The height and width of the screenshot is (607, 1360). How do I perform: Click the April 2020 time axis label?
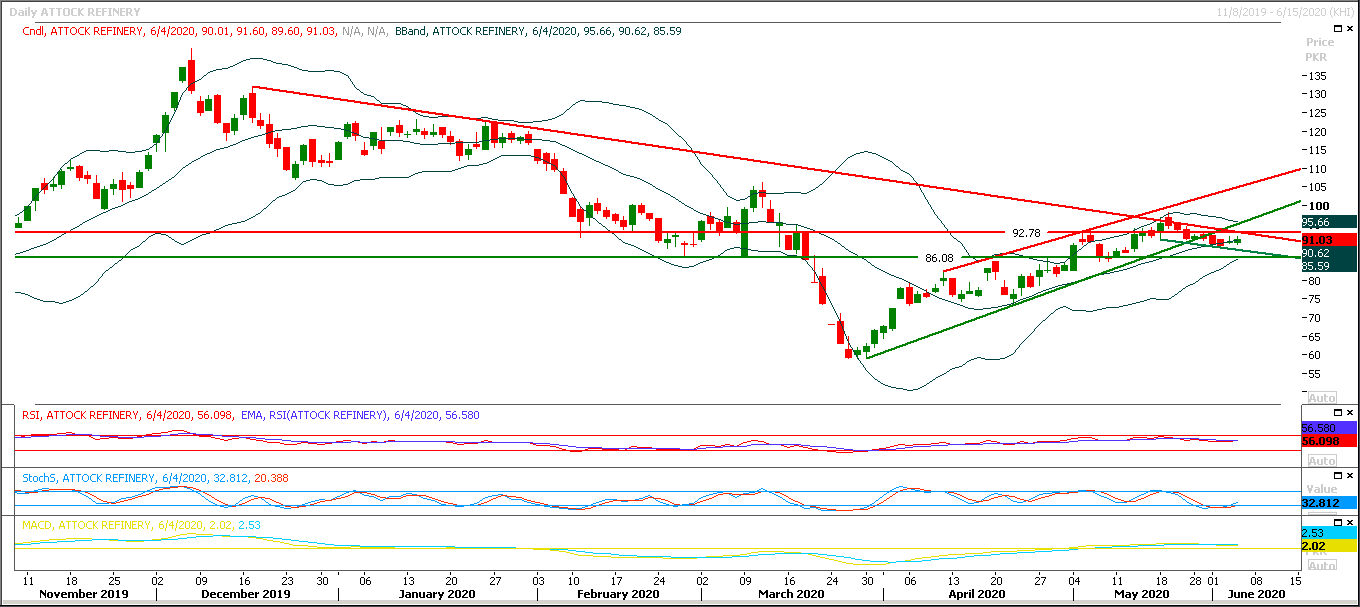coord(977,593)
